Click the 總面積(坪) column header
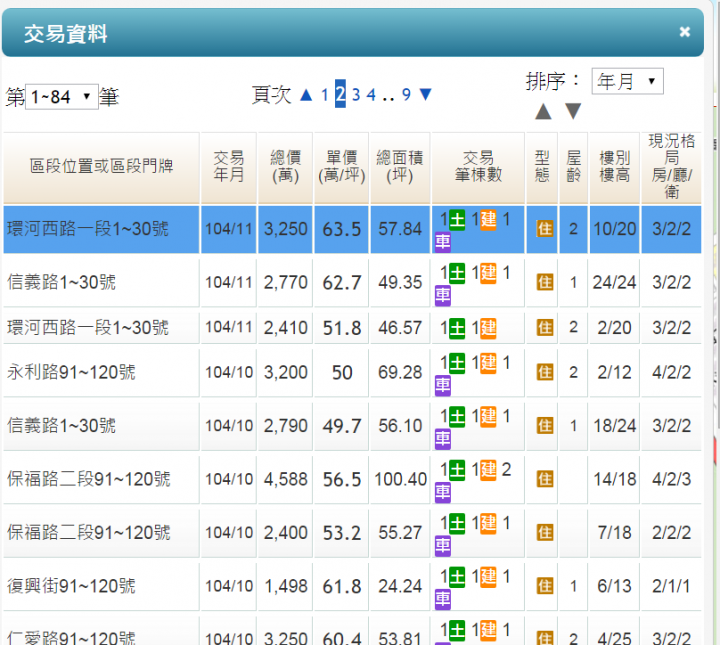Viewport: 720px width, 645px height. click(400, 168)
